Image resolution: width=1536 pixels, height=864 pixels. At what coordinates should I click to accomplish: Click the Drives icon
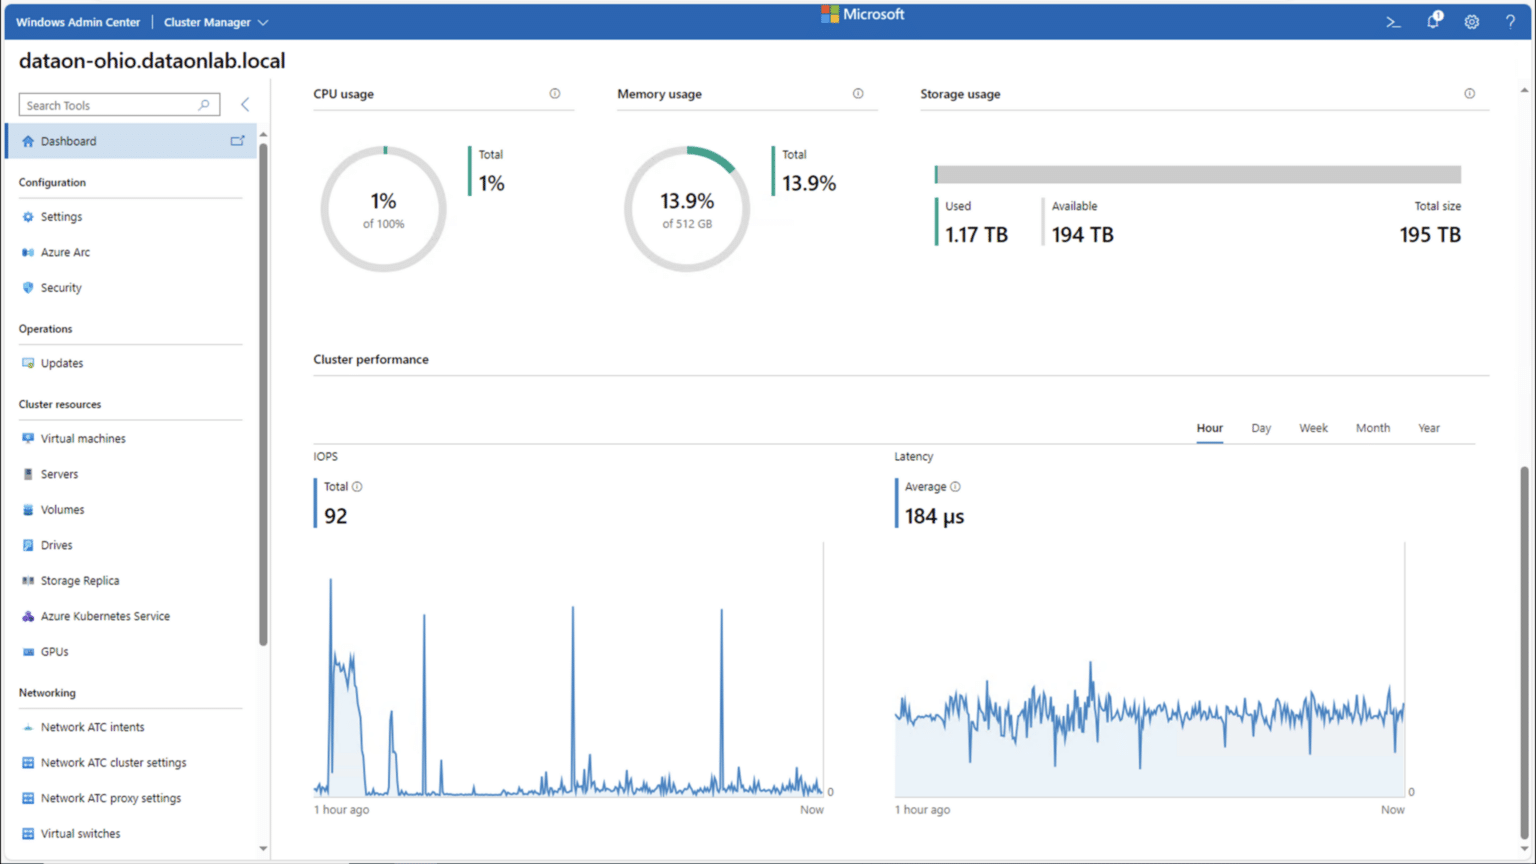[28, 545]
